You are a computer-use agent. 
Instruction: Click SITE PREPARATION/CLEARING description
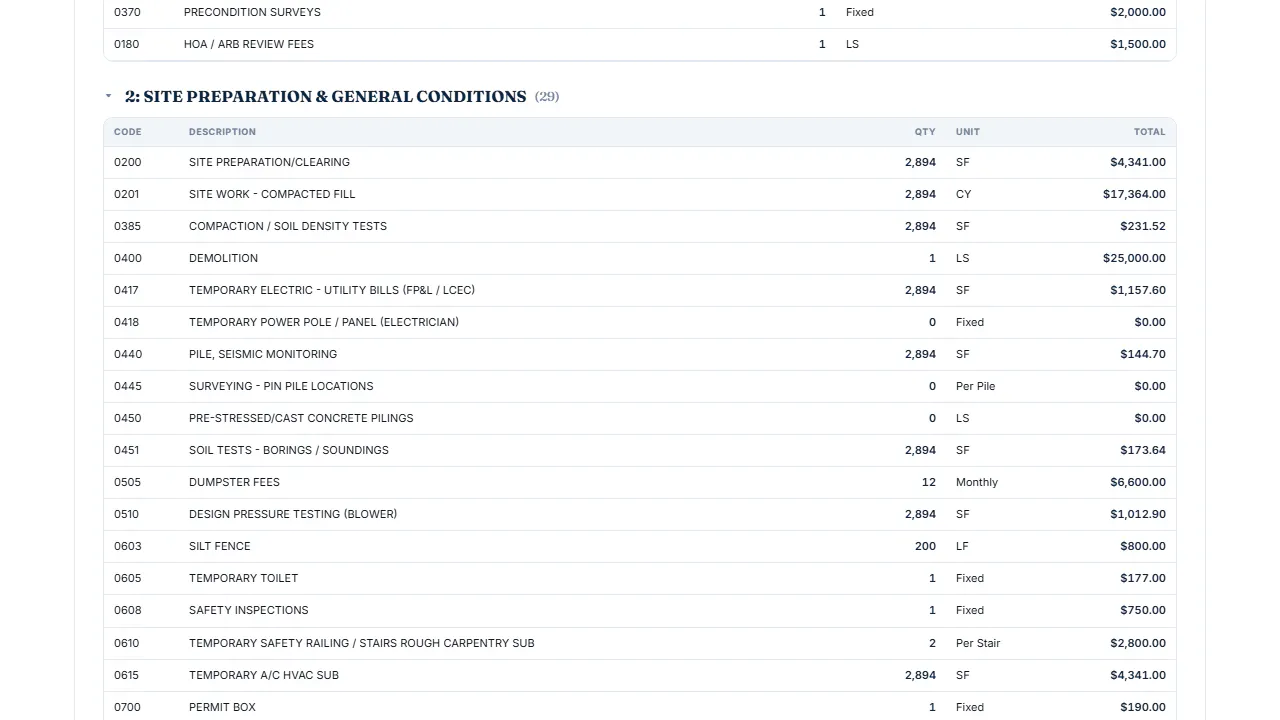tap(269, 162)
